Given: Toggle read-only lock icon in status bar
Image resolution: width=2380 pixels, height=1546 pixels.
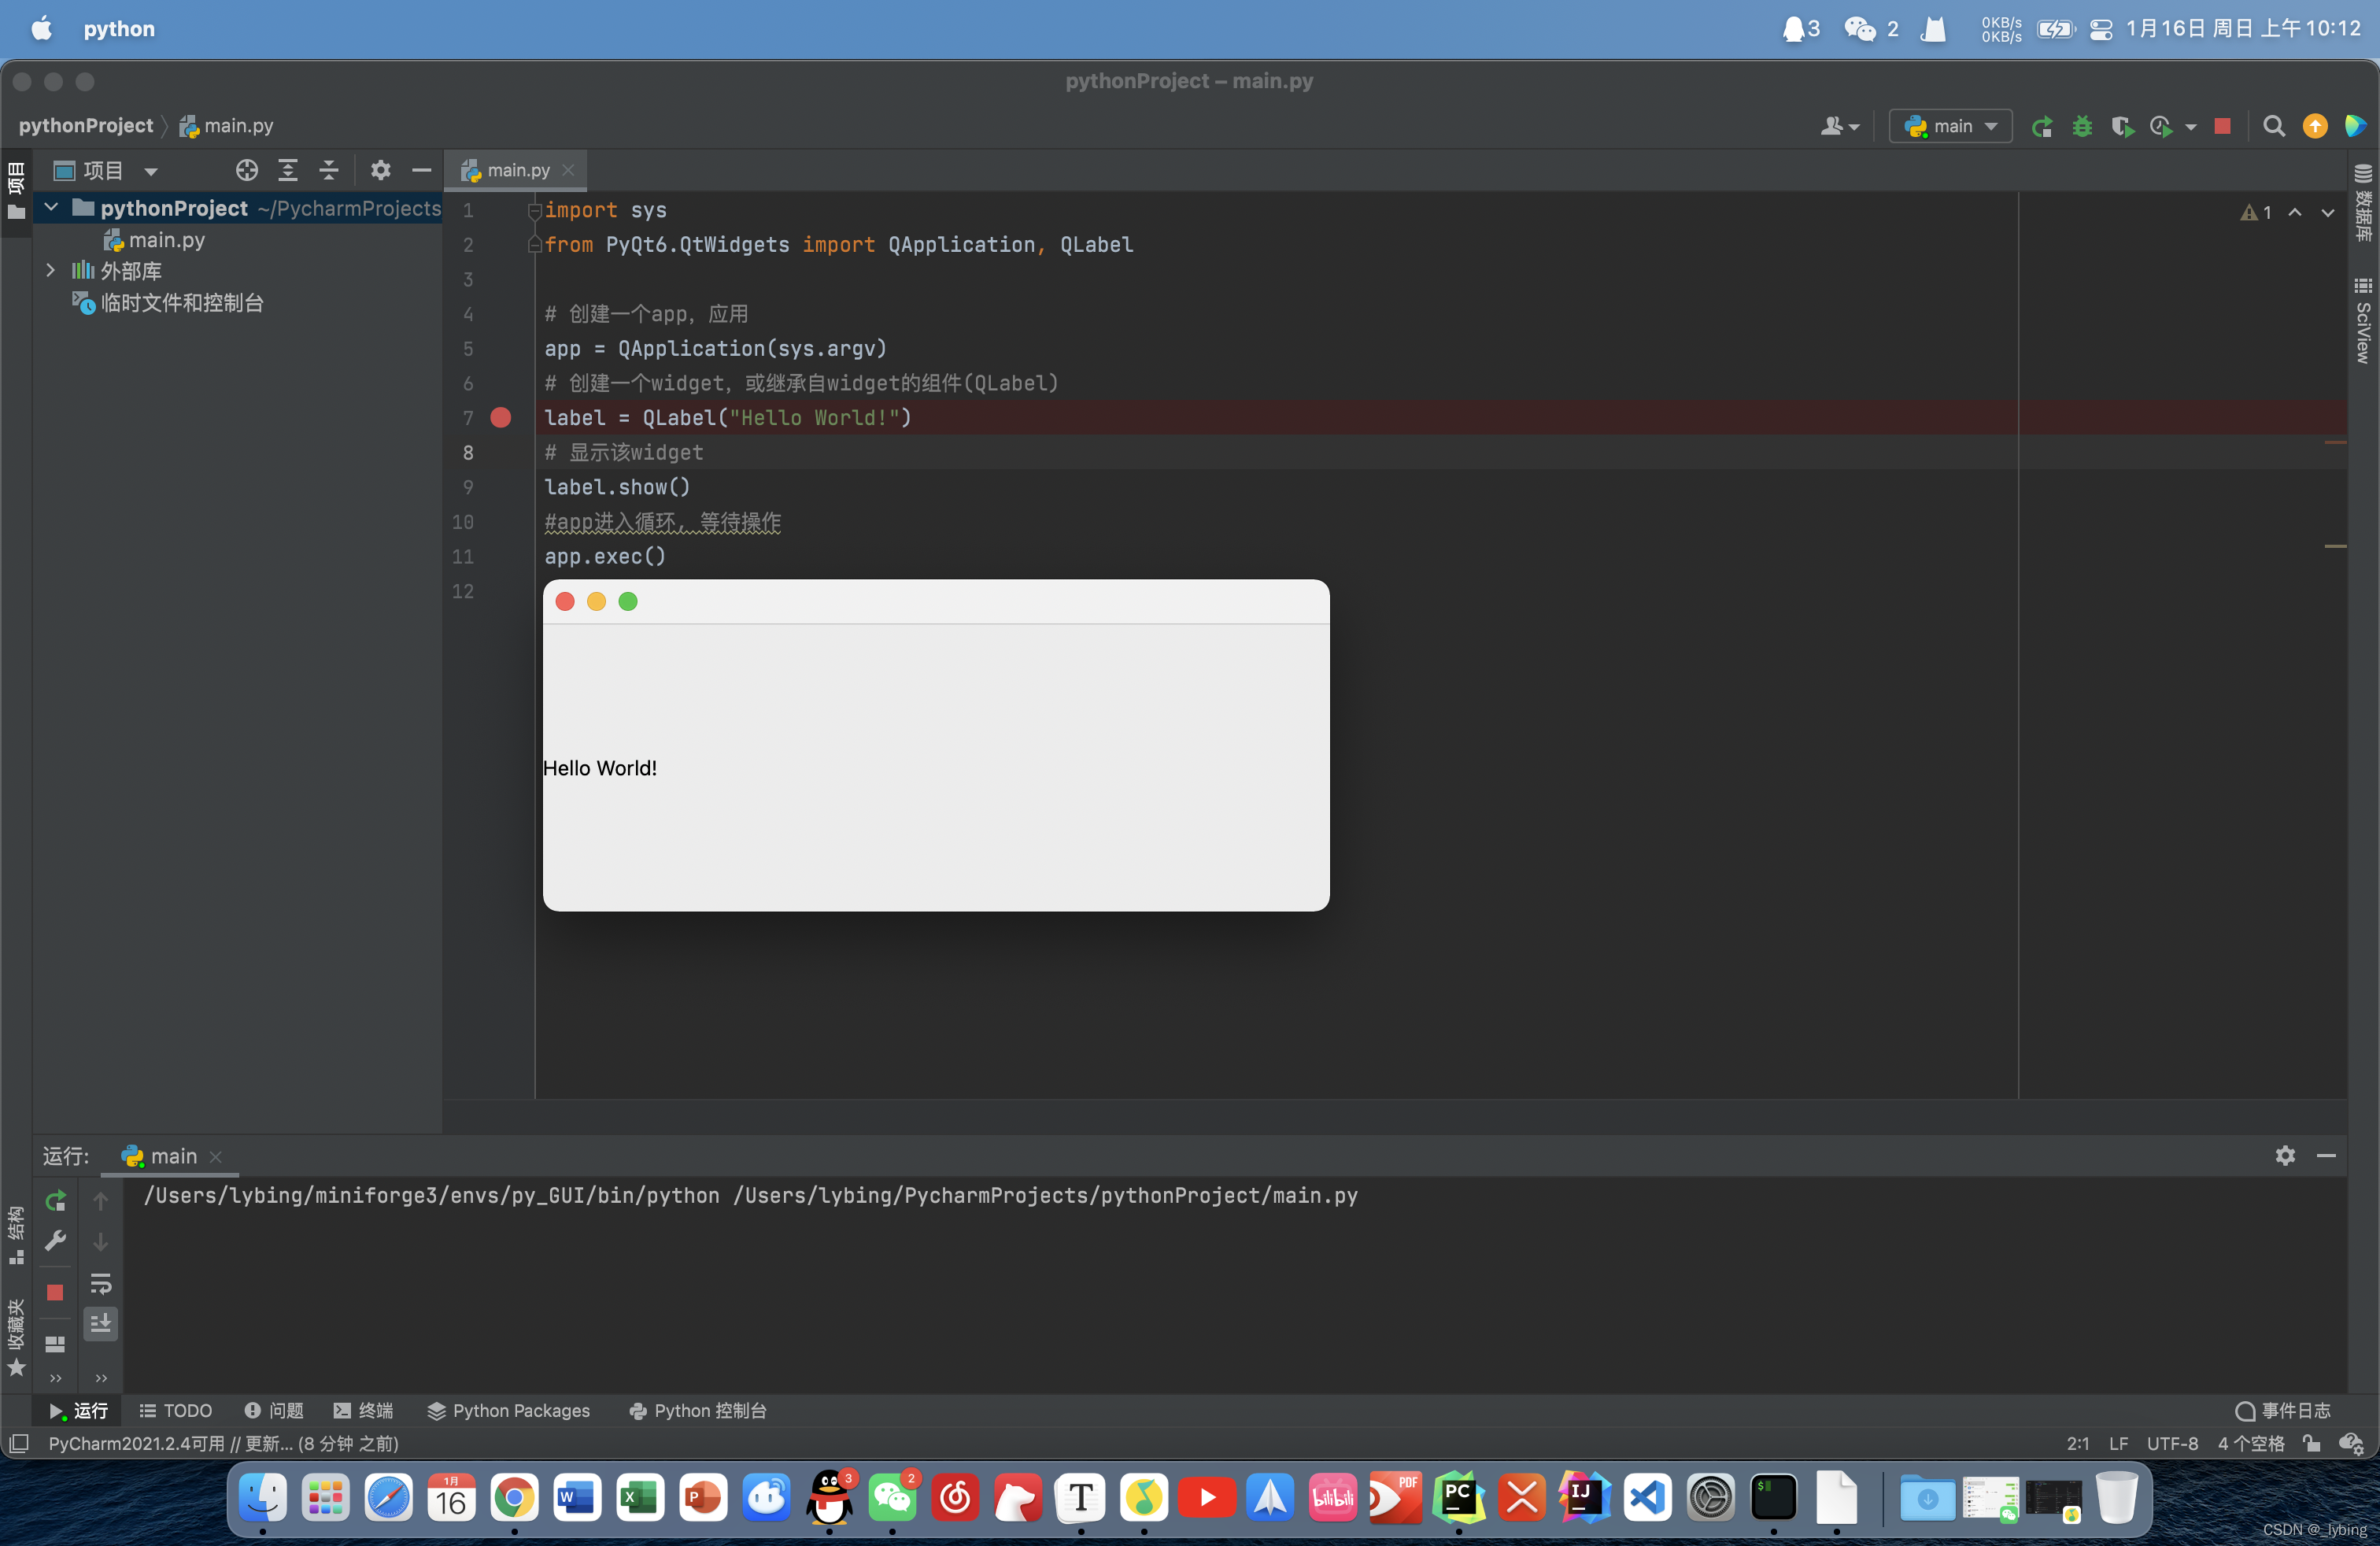Looking at the screenshot, I should [x=2311, y=1443].
